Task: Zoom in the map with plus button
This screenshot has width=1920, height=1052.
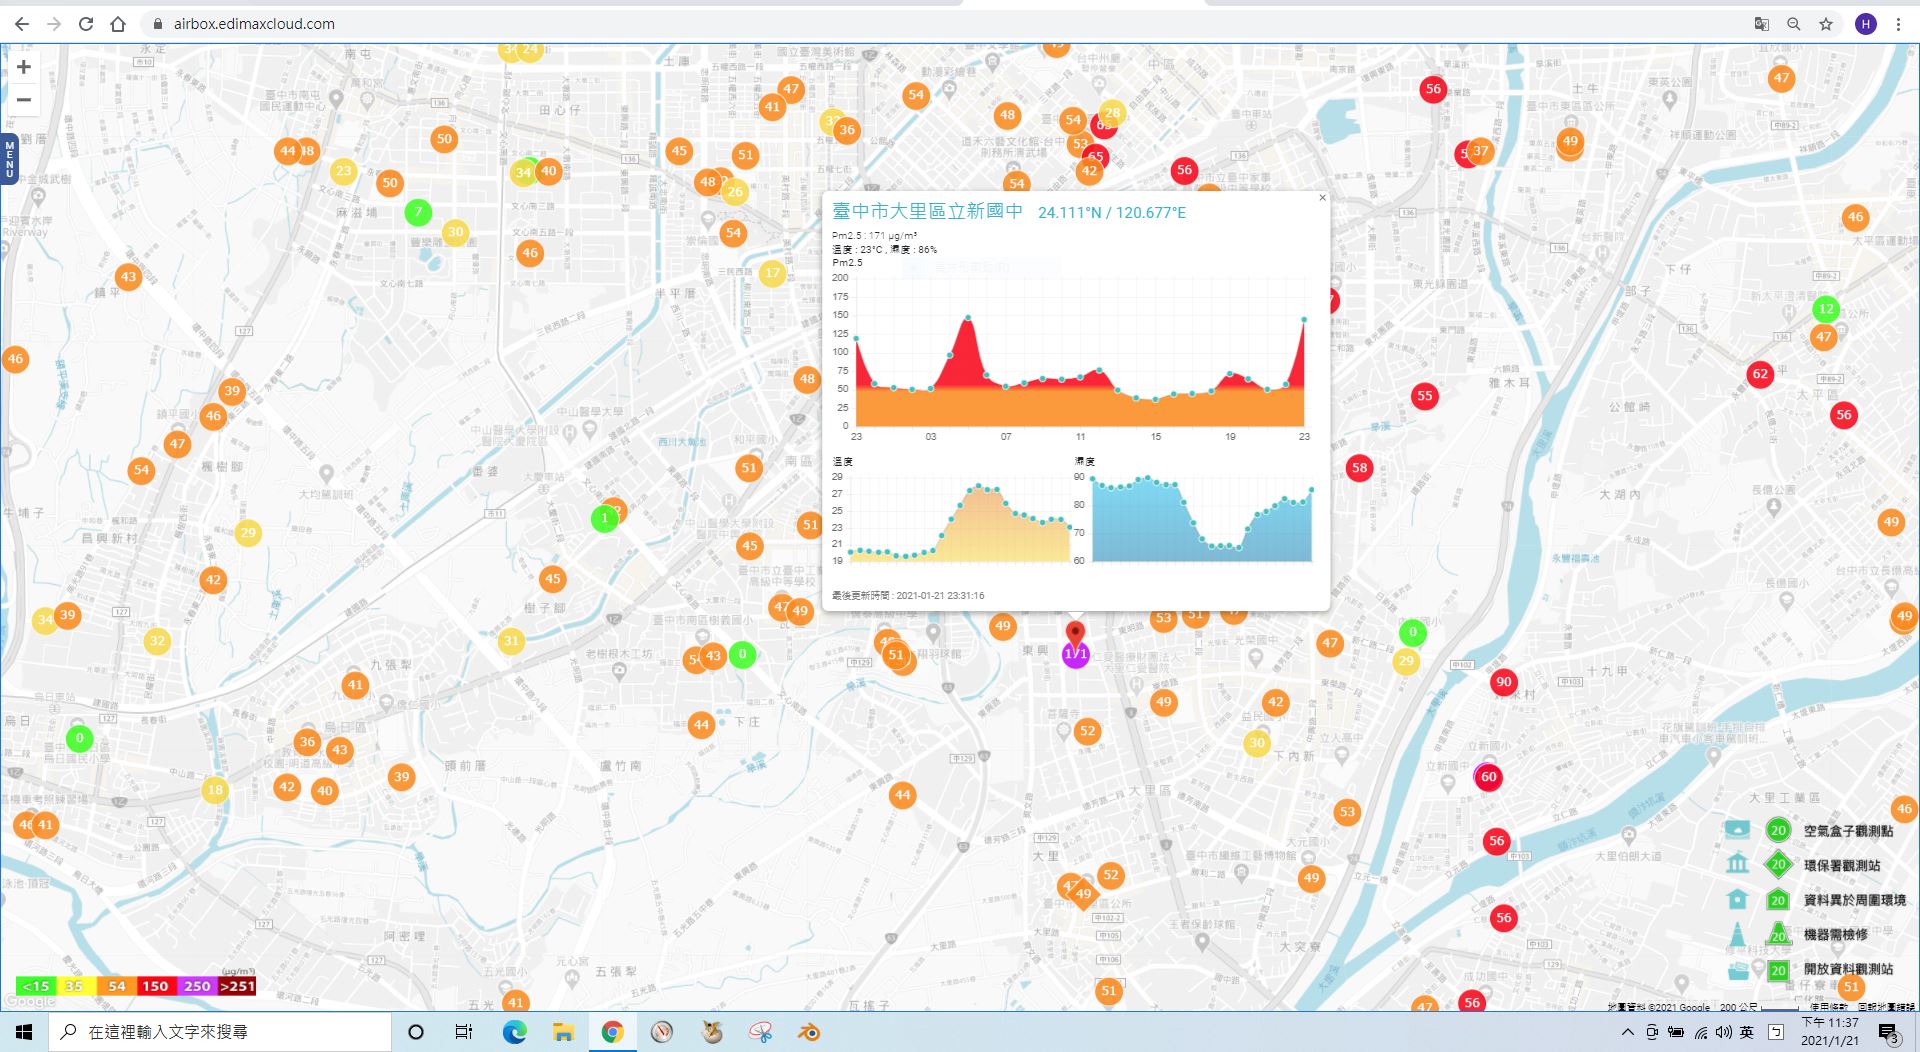Action: 24,67
